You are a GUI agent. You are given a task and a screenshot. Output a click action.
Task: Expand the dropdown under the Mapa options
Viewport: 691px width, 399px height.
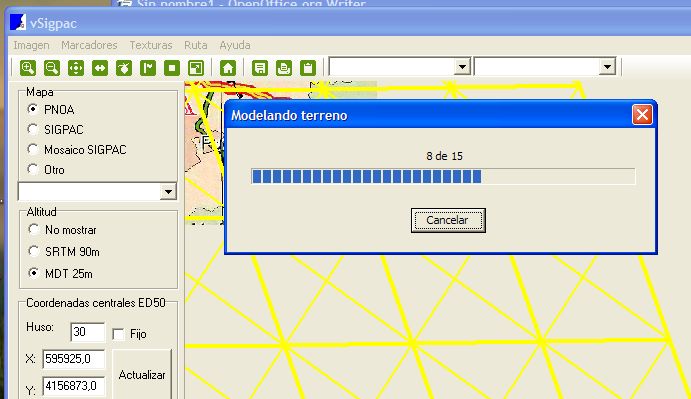[x=168, y=192]
